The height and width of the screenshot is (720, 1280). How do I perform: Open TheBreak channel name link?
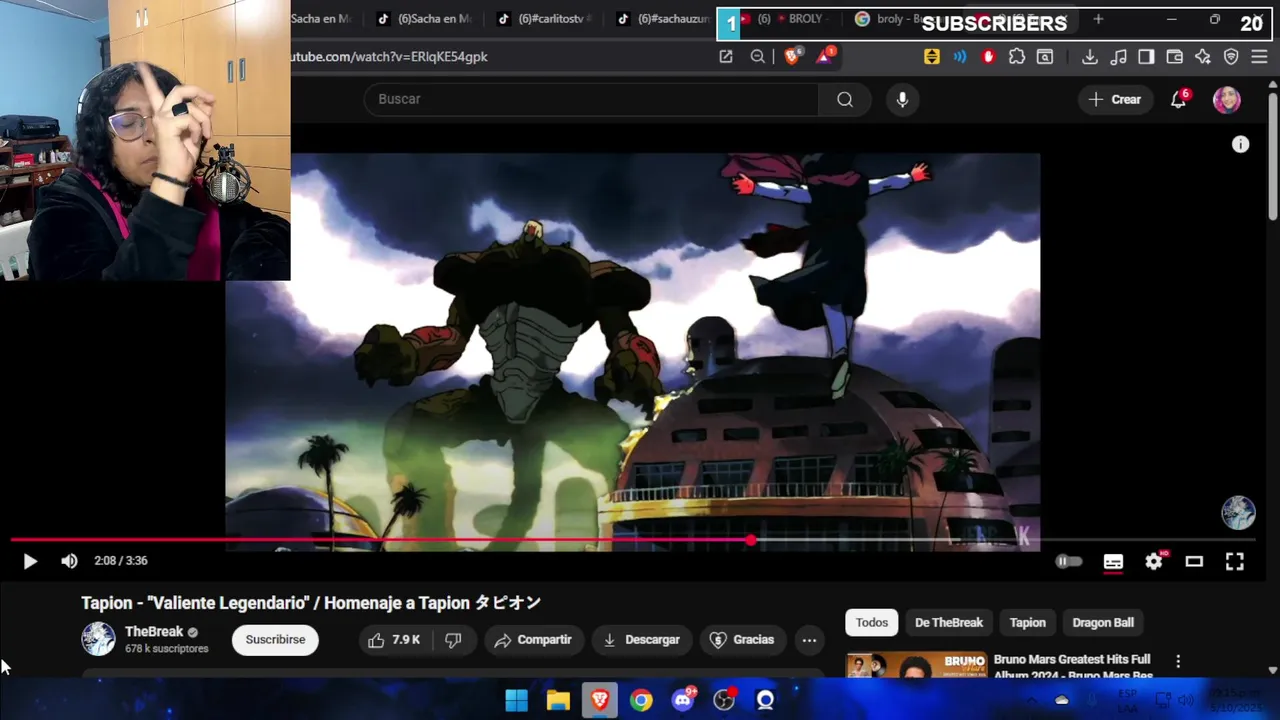tap(154, 632)
